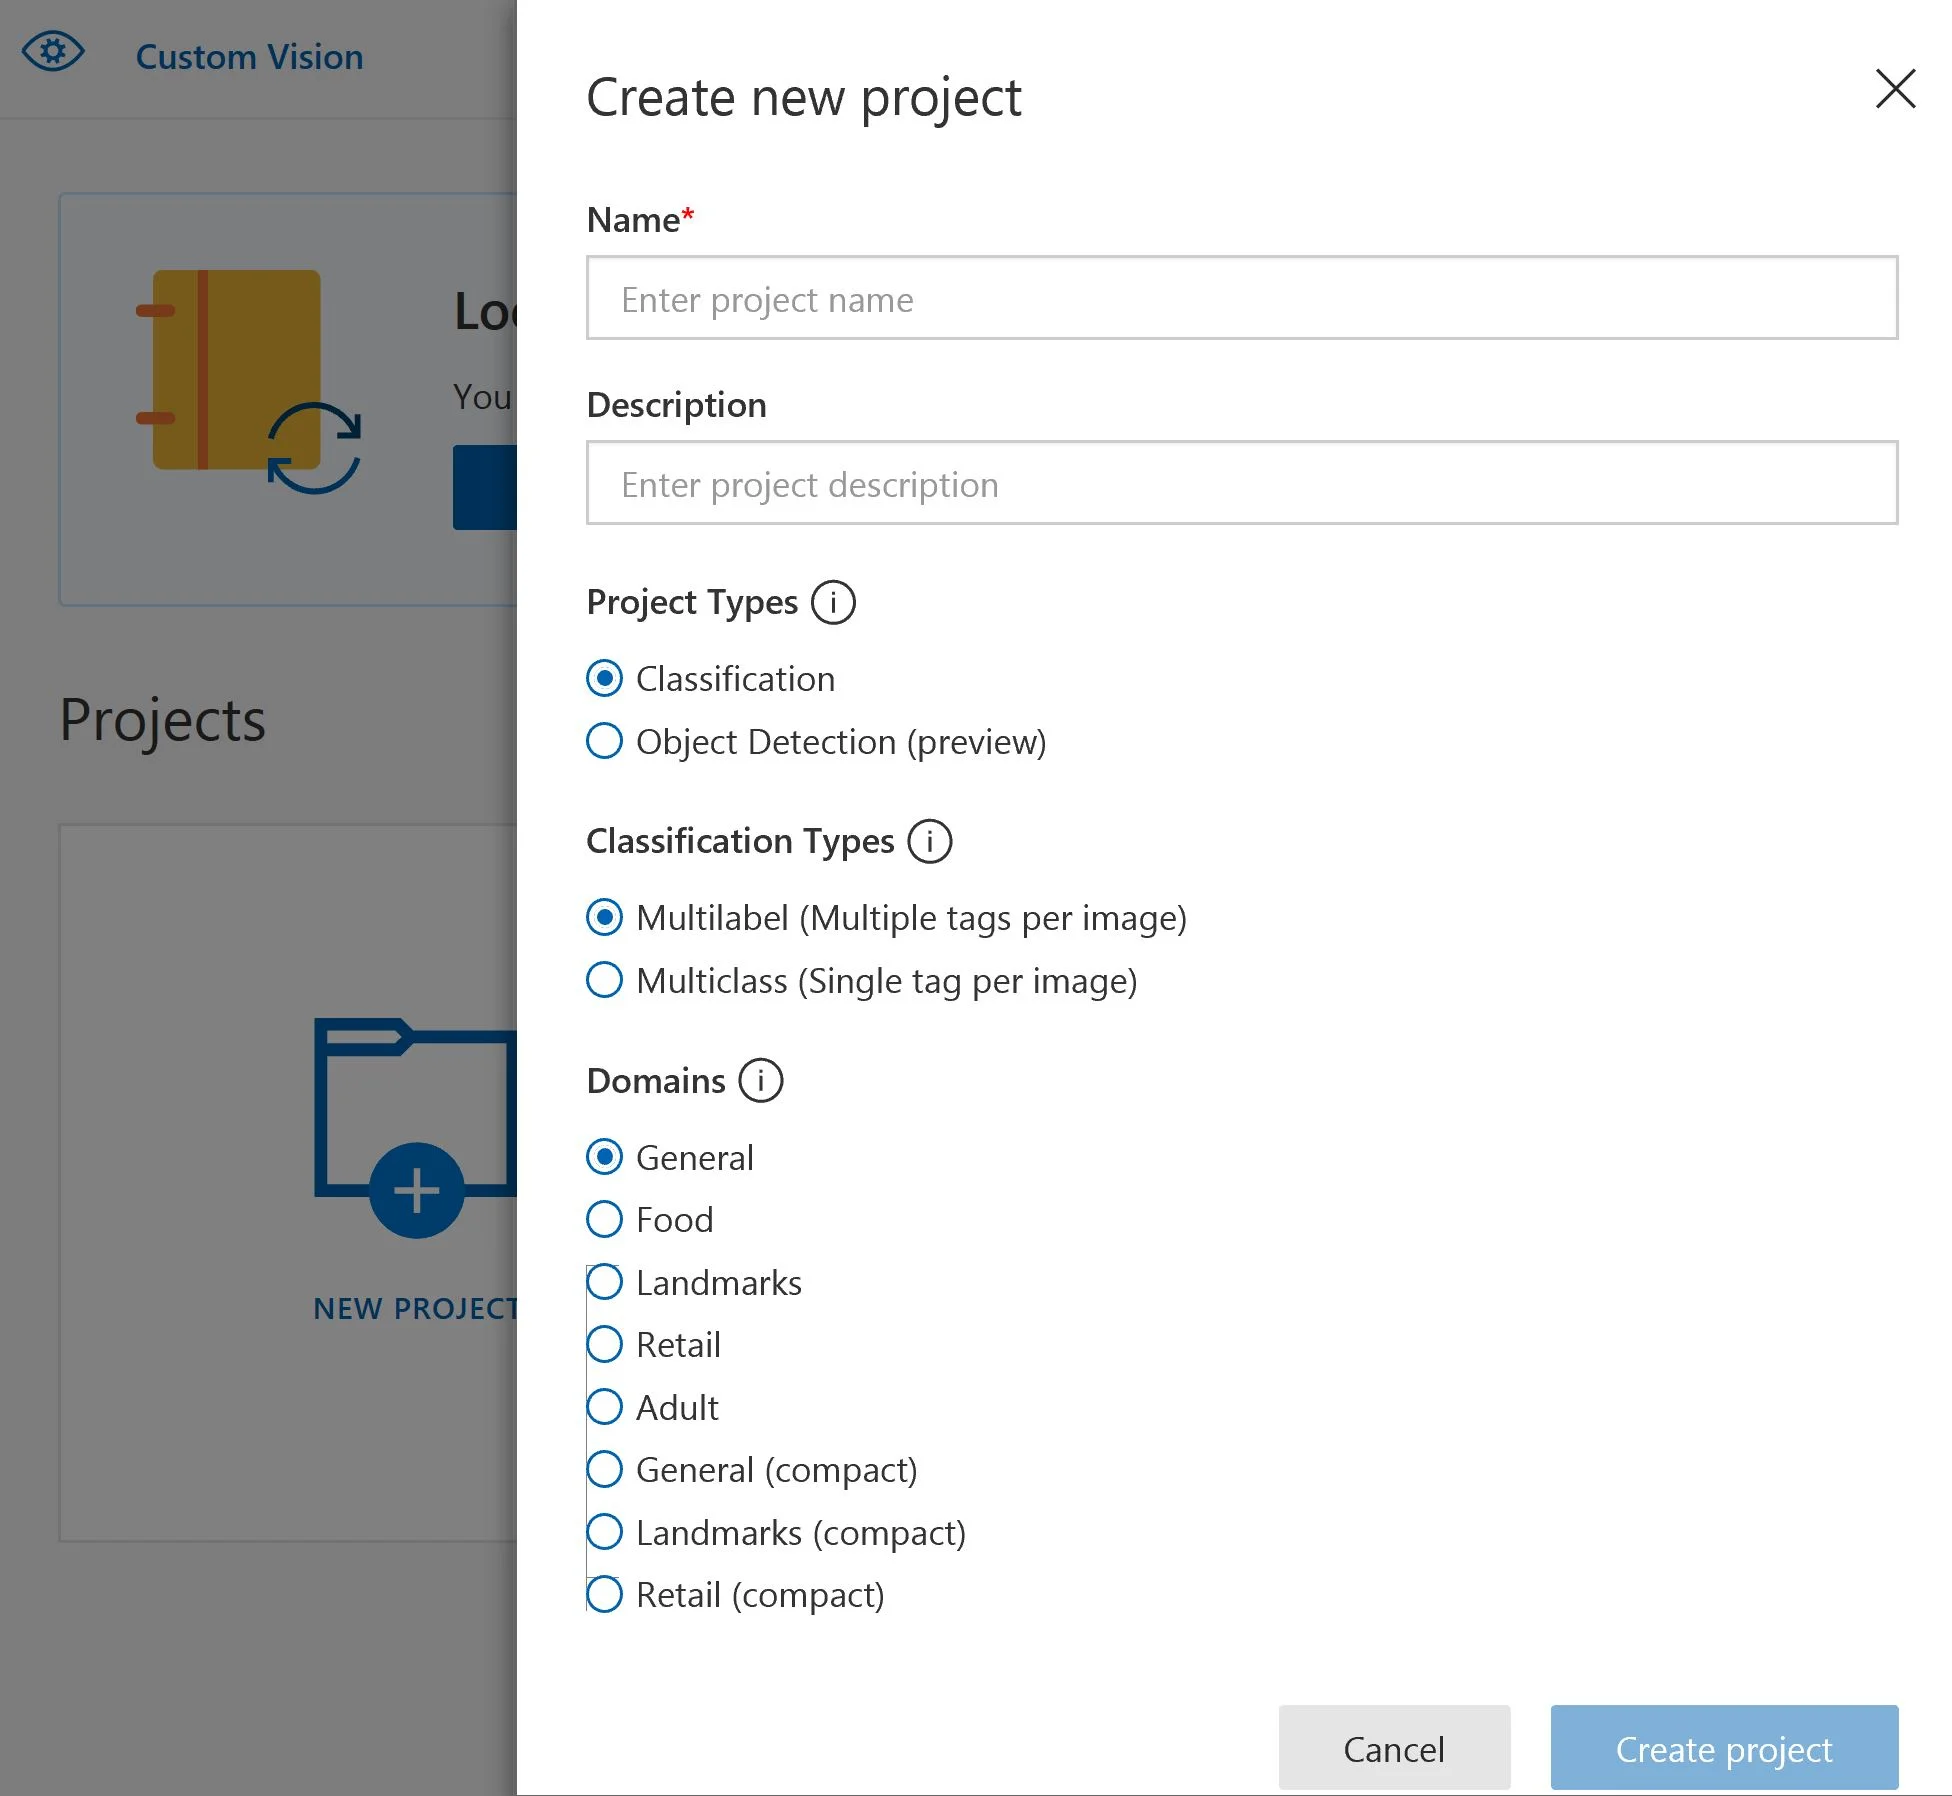Image resolution: width=1952 pixels, height=1796 pixels.
Task: Click the Cancel button
Action: tap(1394, 1748)
